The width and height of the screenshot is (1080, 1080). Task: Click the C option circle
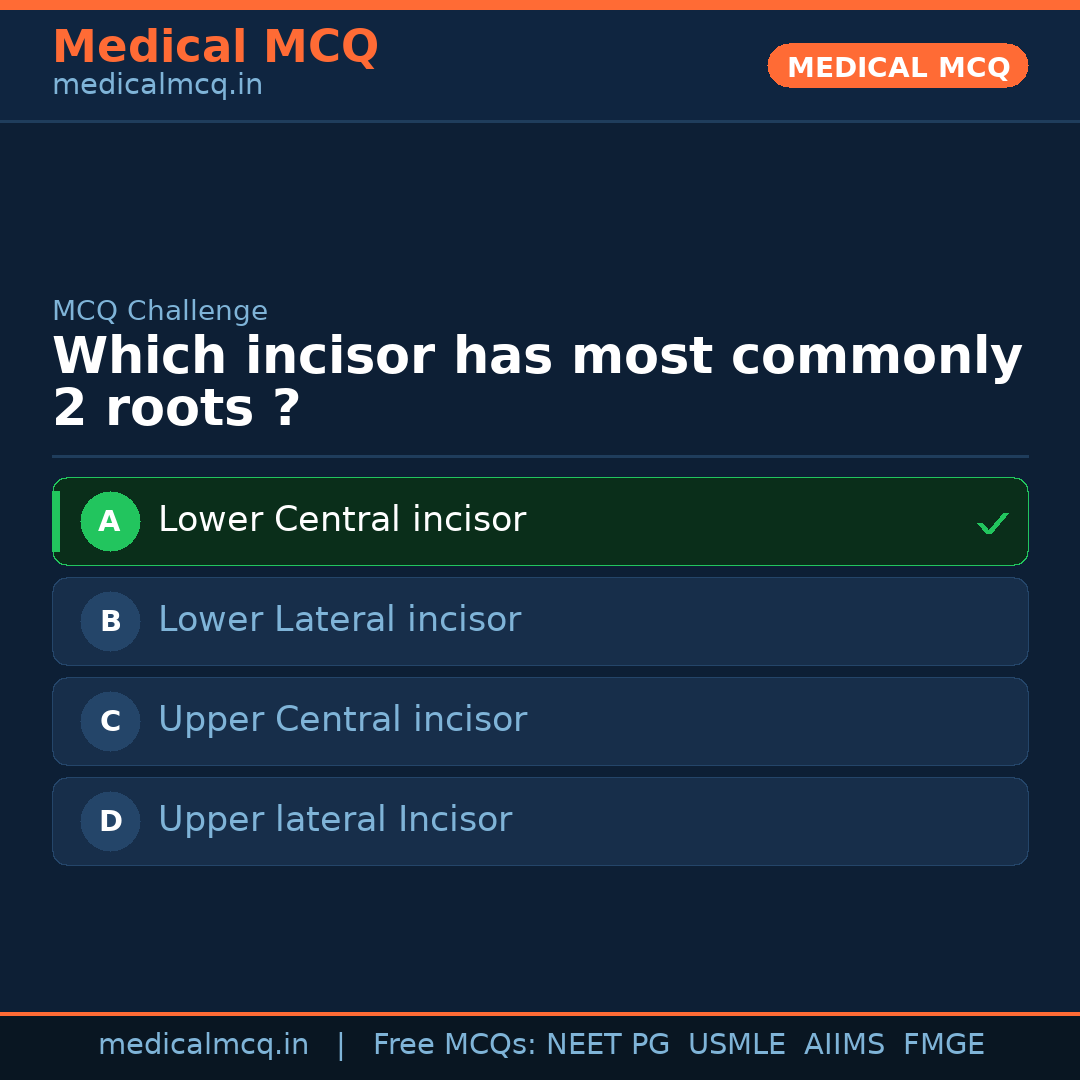pos(110,721)
